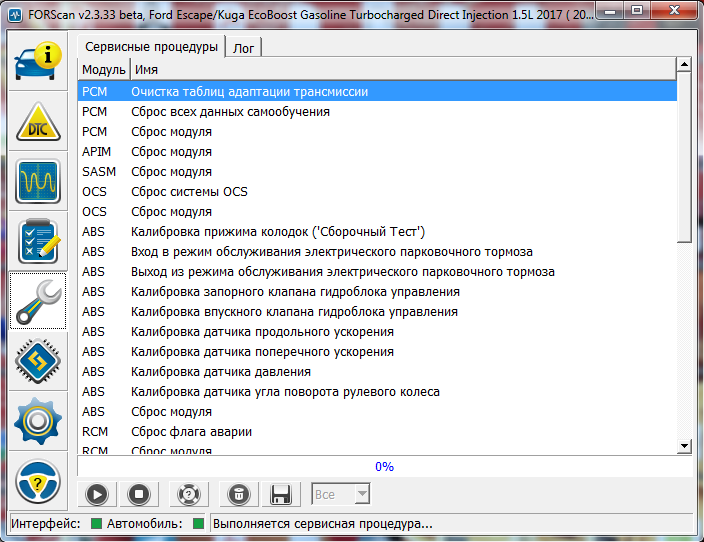Image resolution: width=704 pixels, height=542 pixels.
Task: Open the chip configuration and programming section
Action: [38, 361]
